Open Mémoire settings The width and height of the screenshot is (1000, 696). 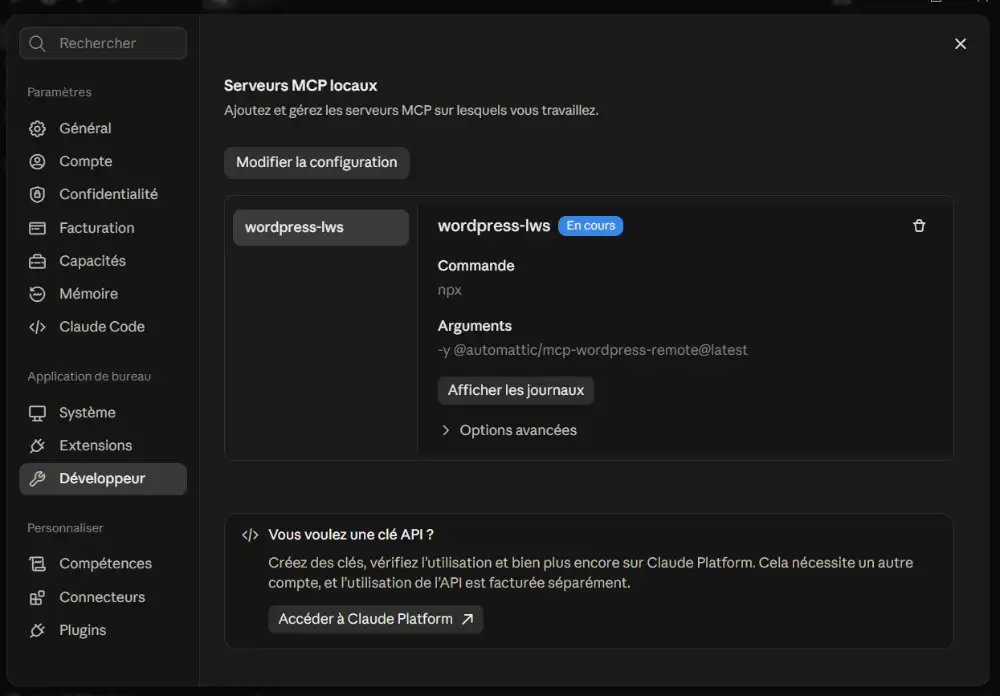coord(103,293)
